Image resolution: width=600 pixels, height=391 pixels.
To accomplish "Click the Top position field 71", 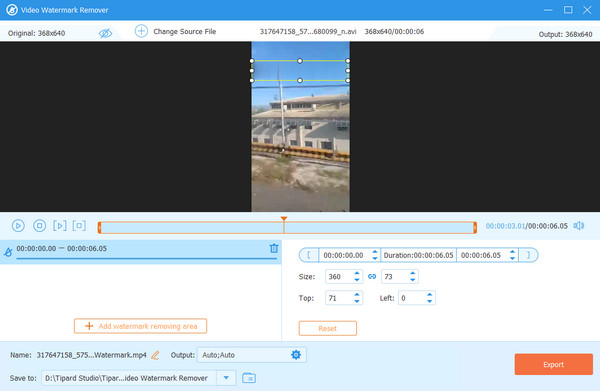I will (339, 298).
